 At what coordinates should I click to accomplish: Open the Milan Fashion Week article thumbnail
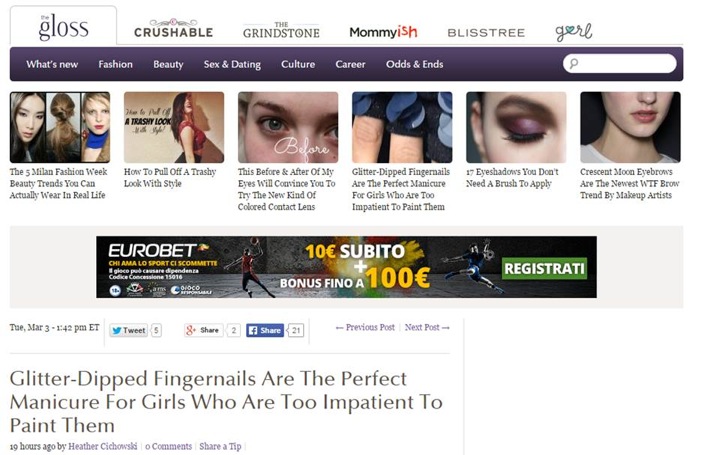60,127
